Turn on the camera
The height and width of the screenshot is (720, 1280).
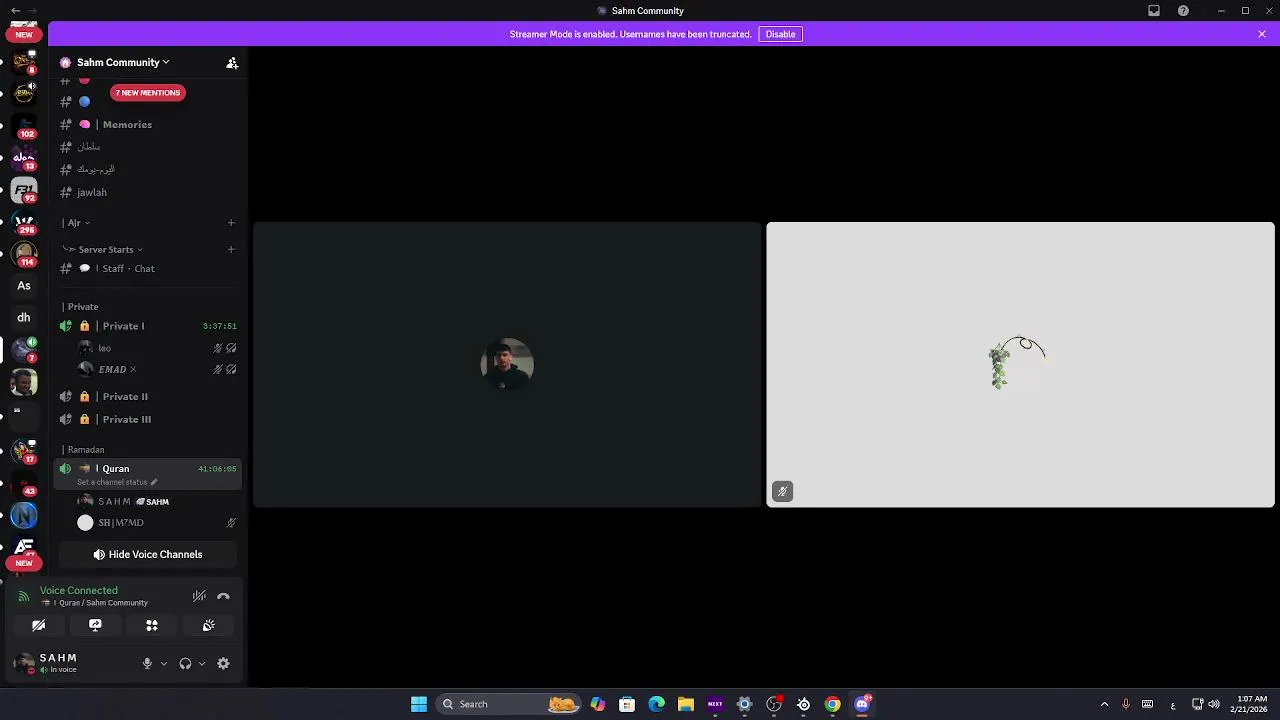coord(38,625)
